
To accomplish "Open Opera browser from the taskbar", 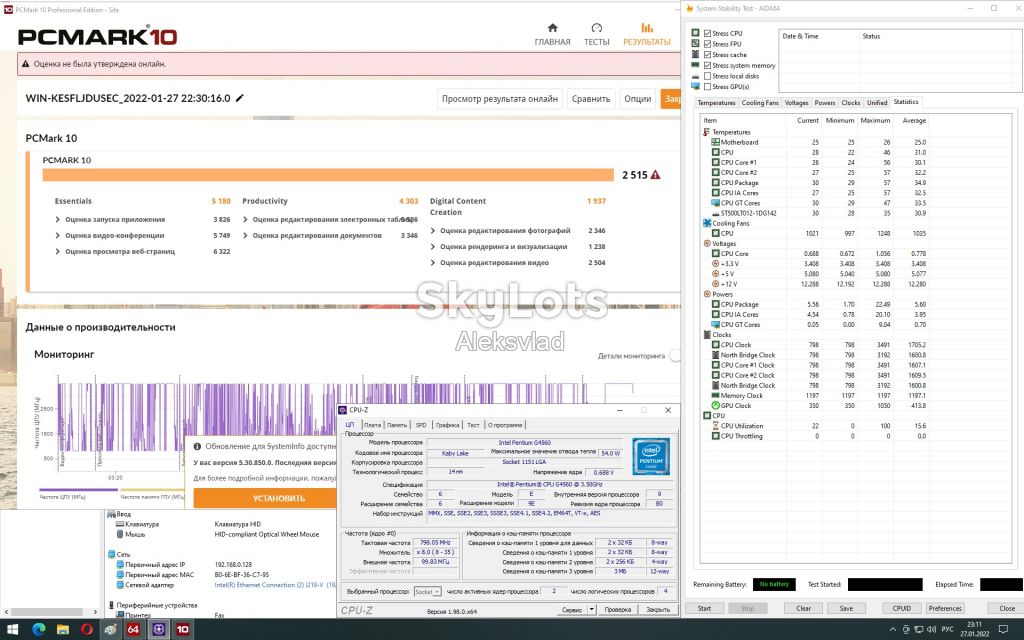I will click(87, 630).
